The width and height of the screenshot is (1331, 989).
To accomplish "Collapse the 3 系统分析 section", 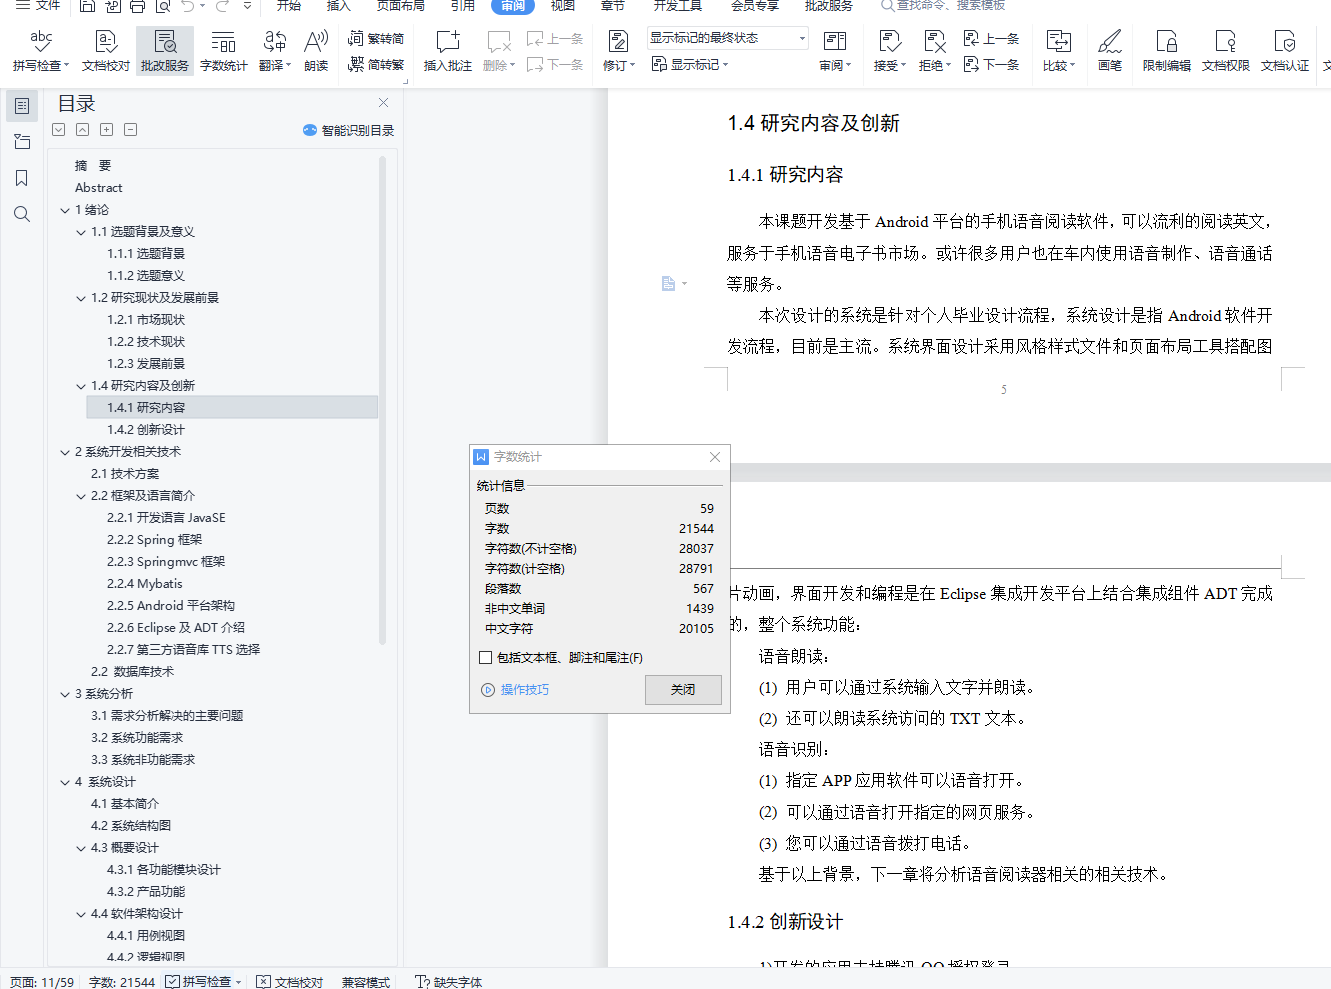I will (65, 694).
